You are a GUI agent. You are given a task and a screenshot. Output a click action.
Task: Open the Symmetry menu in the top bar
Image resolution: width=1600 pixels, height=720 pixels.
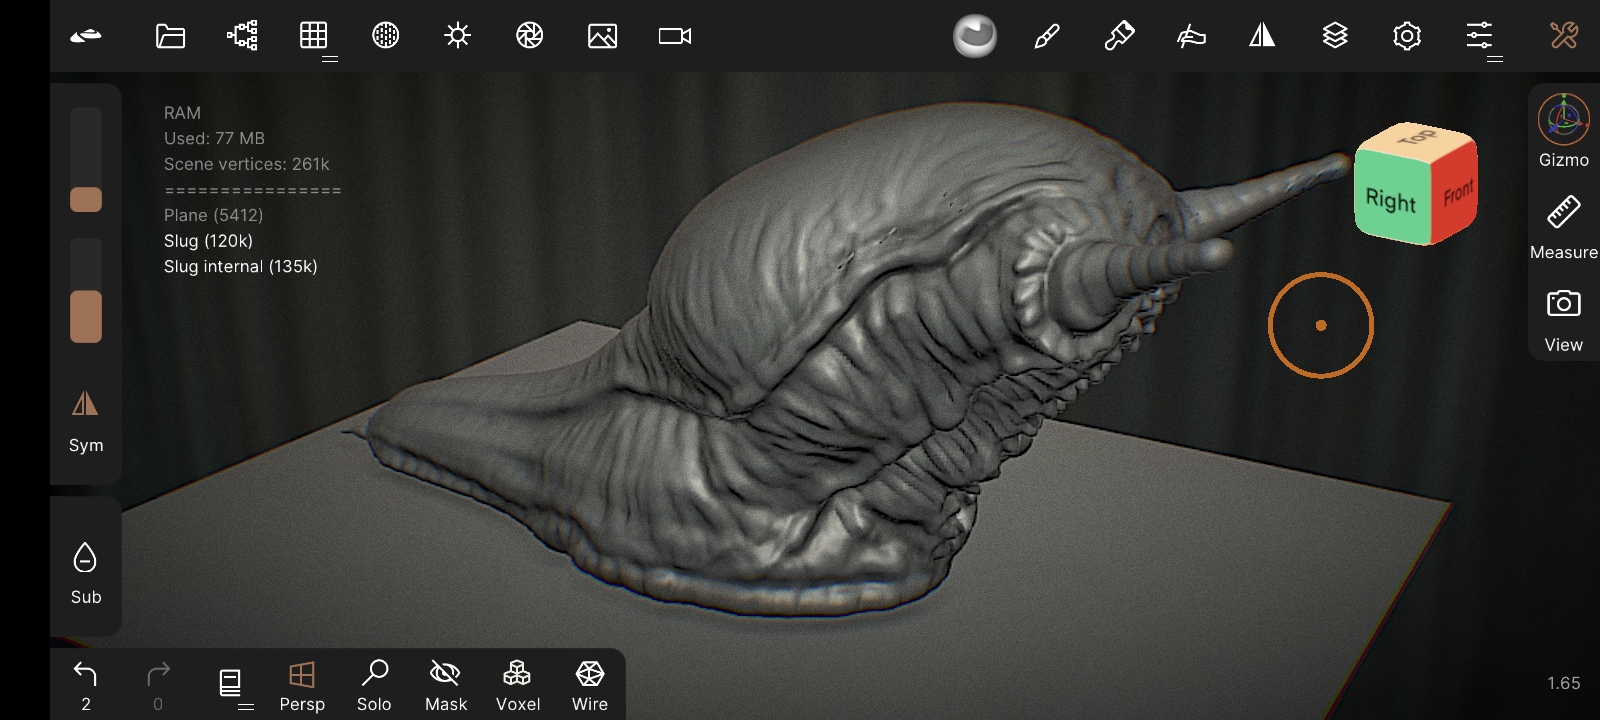(x=1262, y=36)
